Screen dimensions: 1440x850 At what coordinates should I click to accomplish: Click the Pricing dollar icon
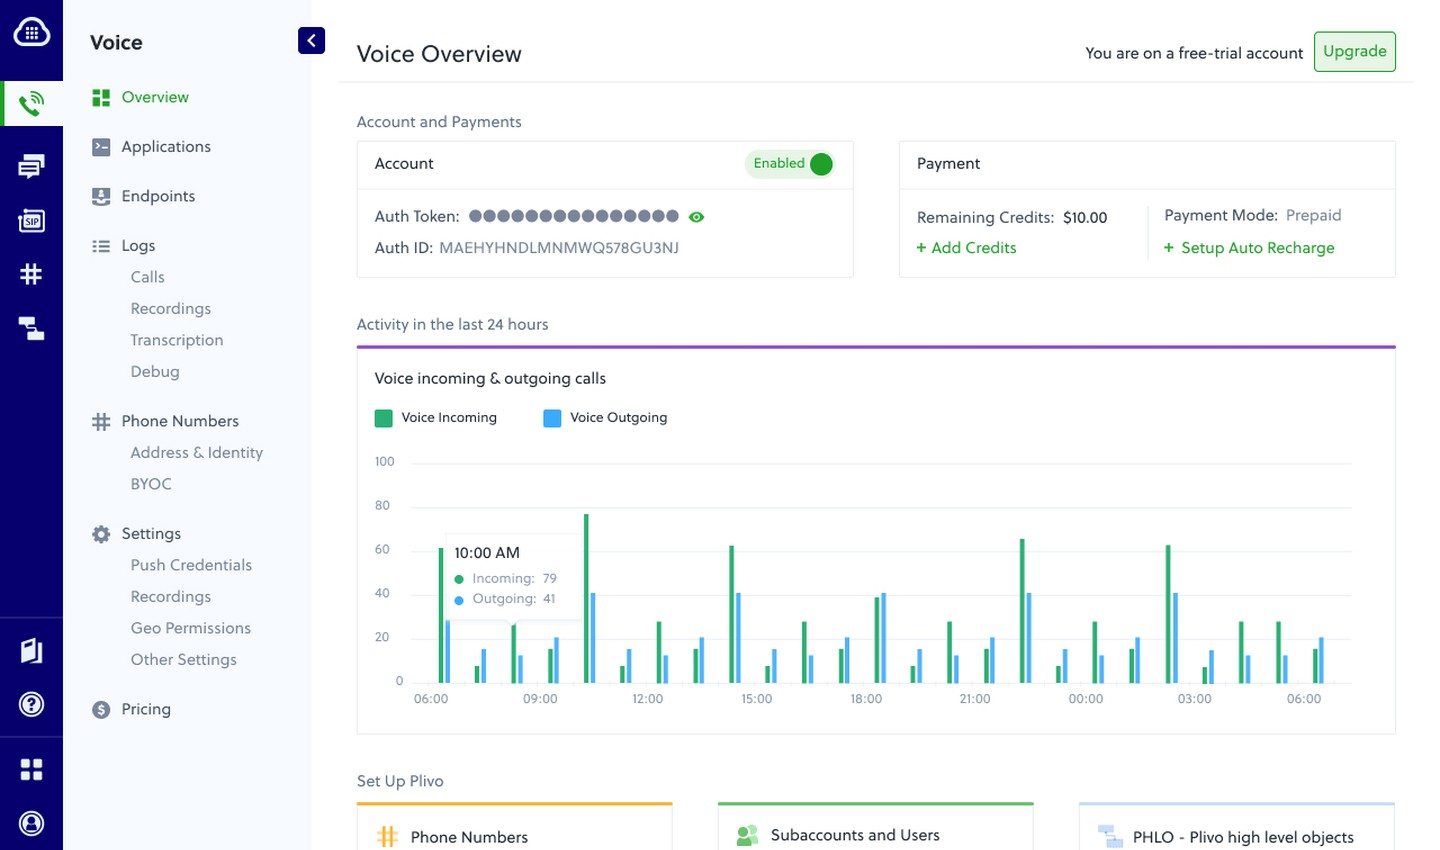pos(101,710)
